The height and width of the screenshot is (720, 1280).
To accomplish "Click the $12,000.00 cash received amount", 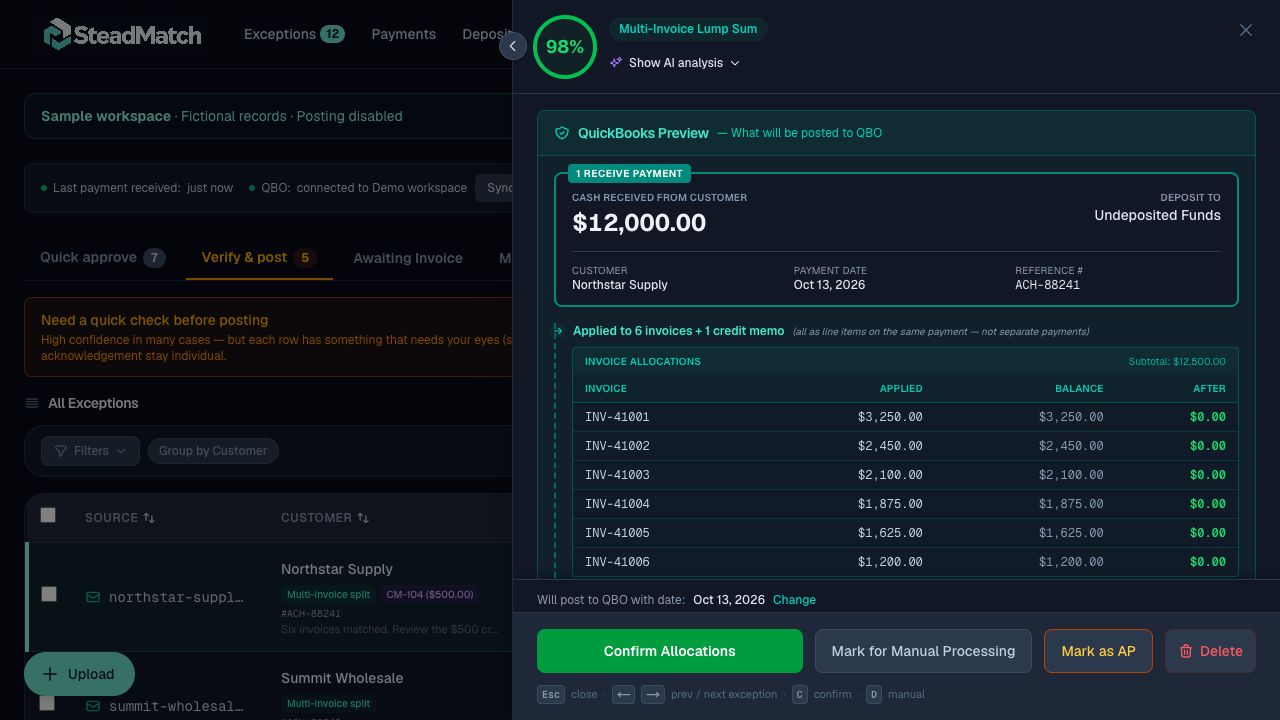I will tap(639, 222).
